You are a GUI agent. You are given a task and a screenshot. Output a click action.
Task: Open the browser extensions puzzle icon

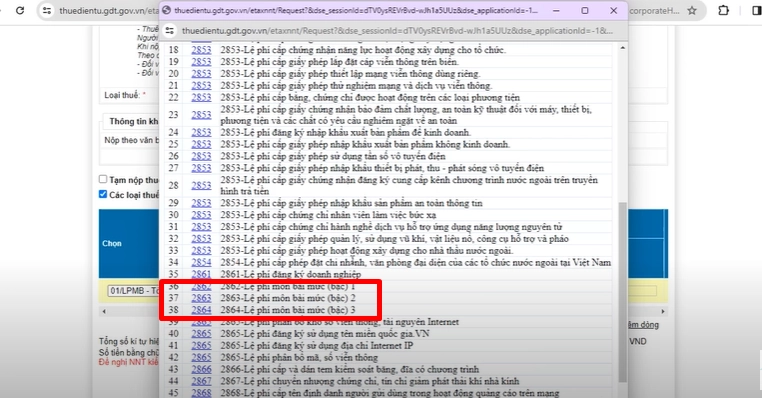click(x=724, y=10)
